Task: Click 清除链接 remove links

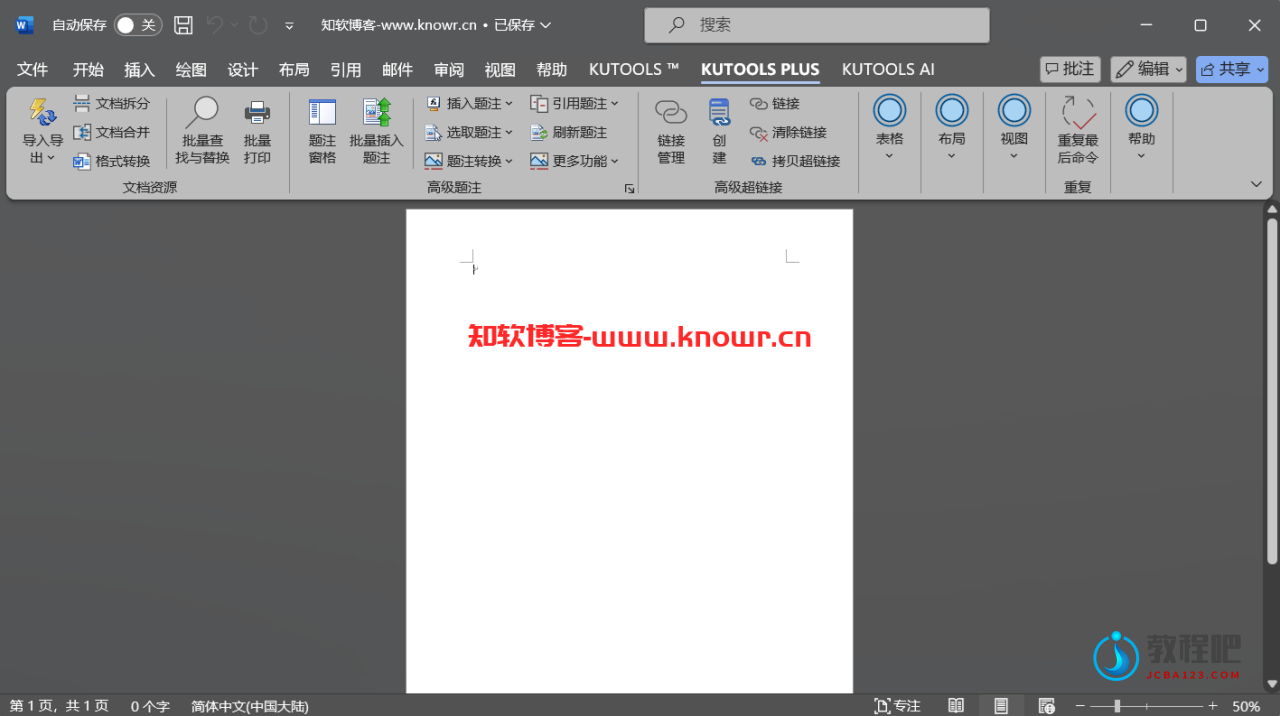Action: [x=788, y=132]
